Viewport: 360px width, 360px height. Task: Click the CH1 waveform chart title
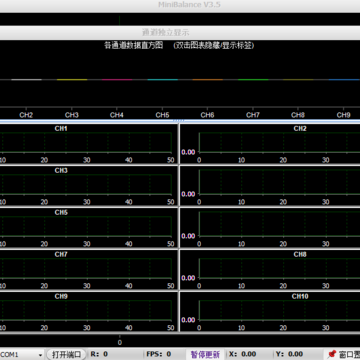61,128
